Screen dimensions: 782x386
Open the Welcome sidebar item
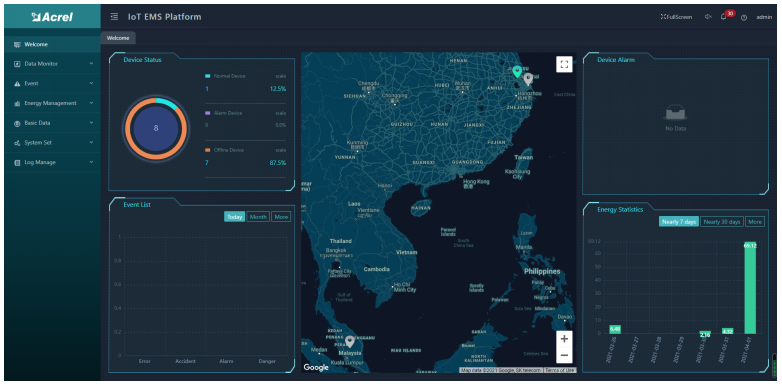click(52, 44)
